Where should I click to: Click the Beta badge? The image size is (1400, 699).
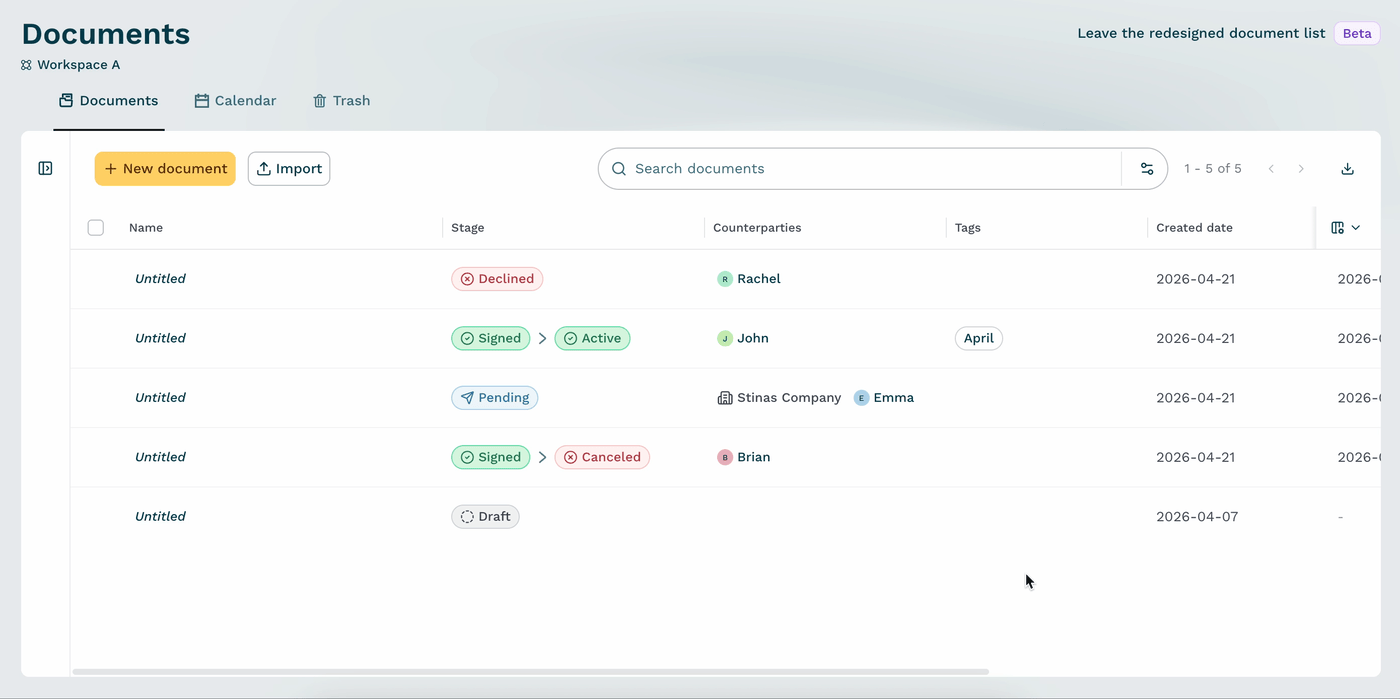1357,33
